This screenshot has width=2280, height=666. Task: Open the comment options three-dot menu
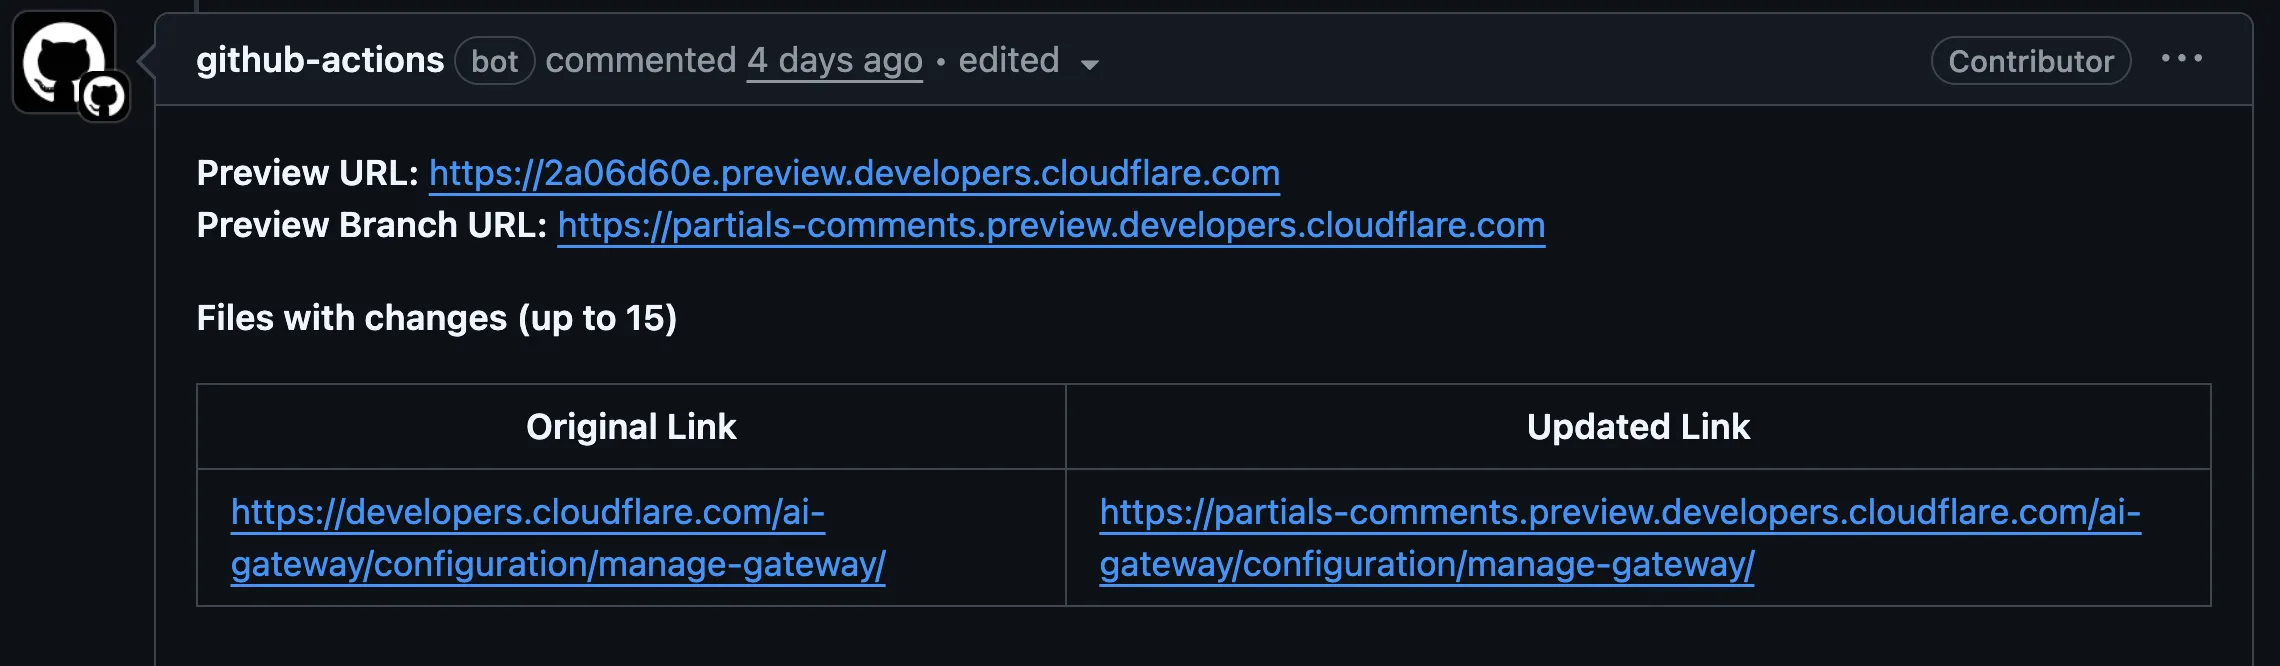tap(2181, 59)
